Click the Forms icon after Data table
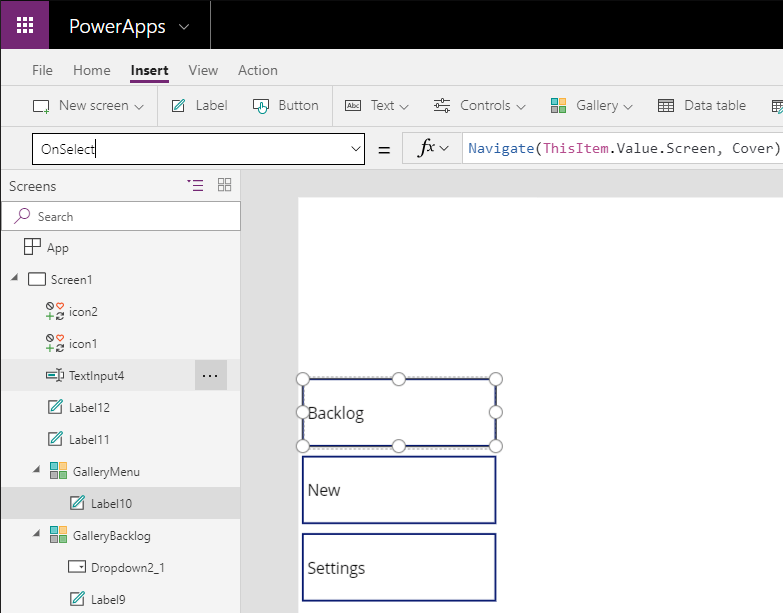Viewport: 783px width, 613px height. [777, 106]
